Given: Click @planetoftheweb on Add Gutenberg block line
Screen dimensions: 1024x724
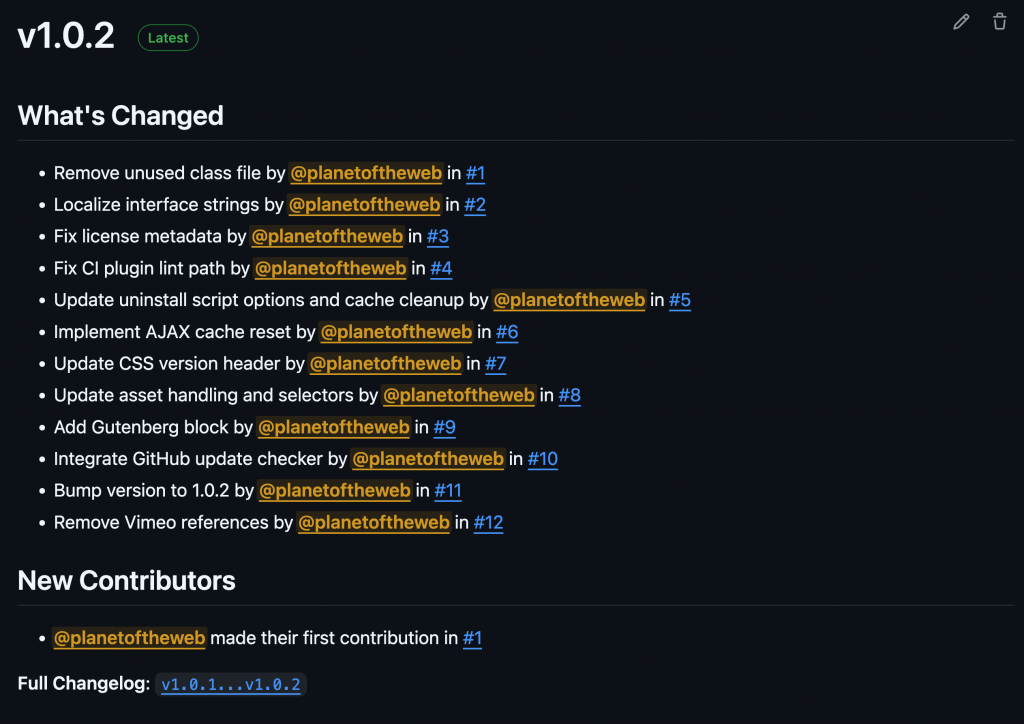Looking at the screenshot, I should click(x=334, y=427).
